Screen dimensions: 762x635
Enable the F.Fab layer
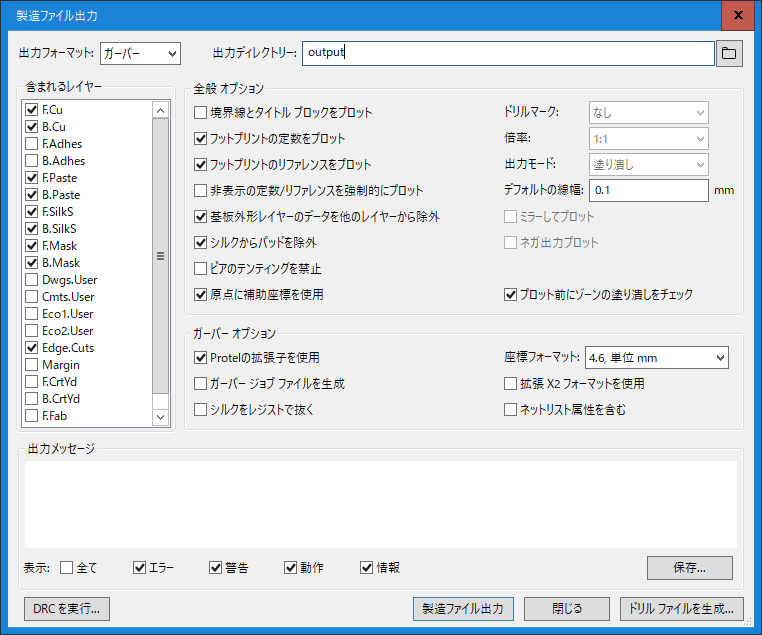click(32, 416)
